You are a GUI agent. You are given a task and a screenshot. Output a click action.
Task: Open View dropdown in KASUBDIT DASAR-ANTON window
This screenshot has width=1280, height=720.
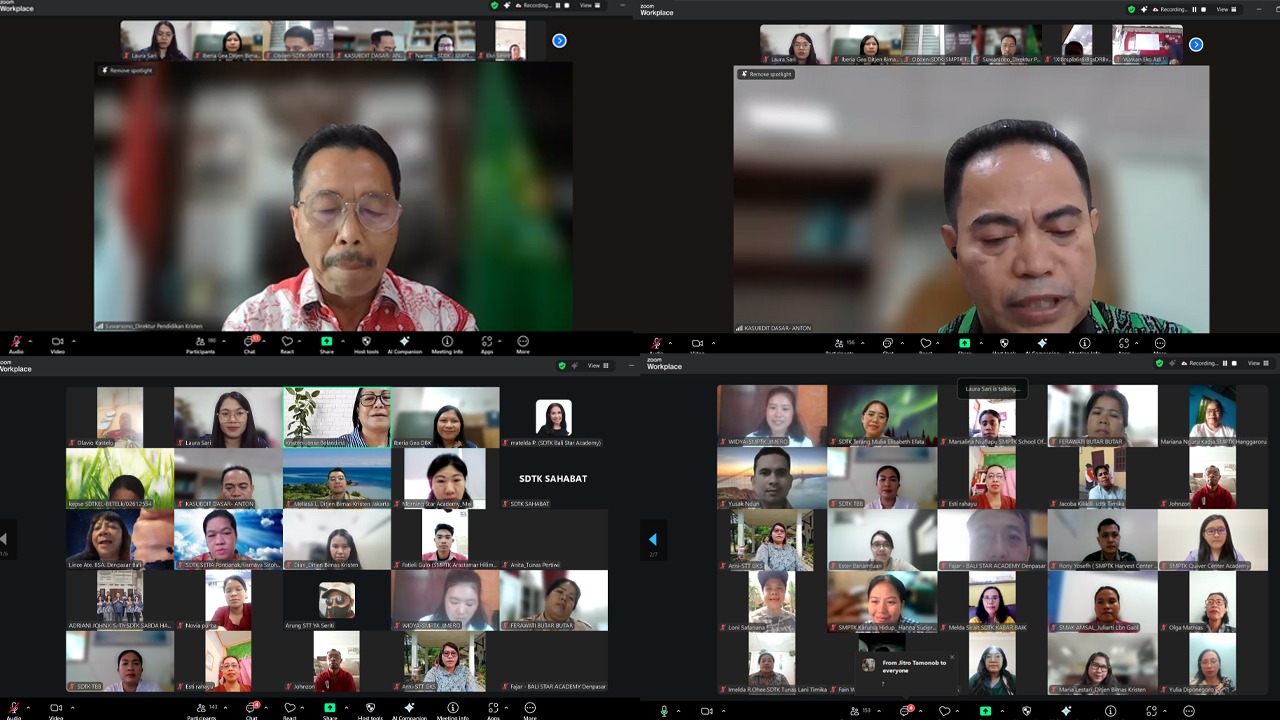(1225, 9)
